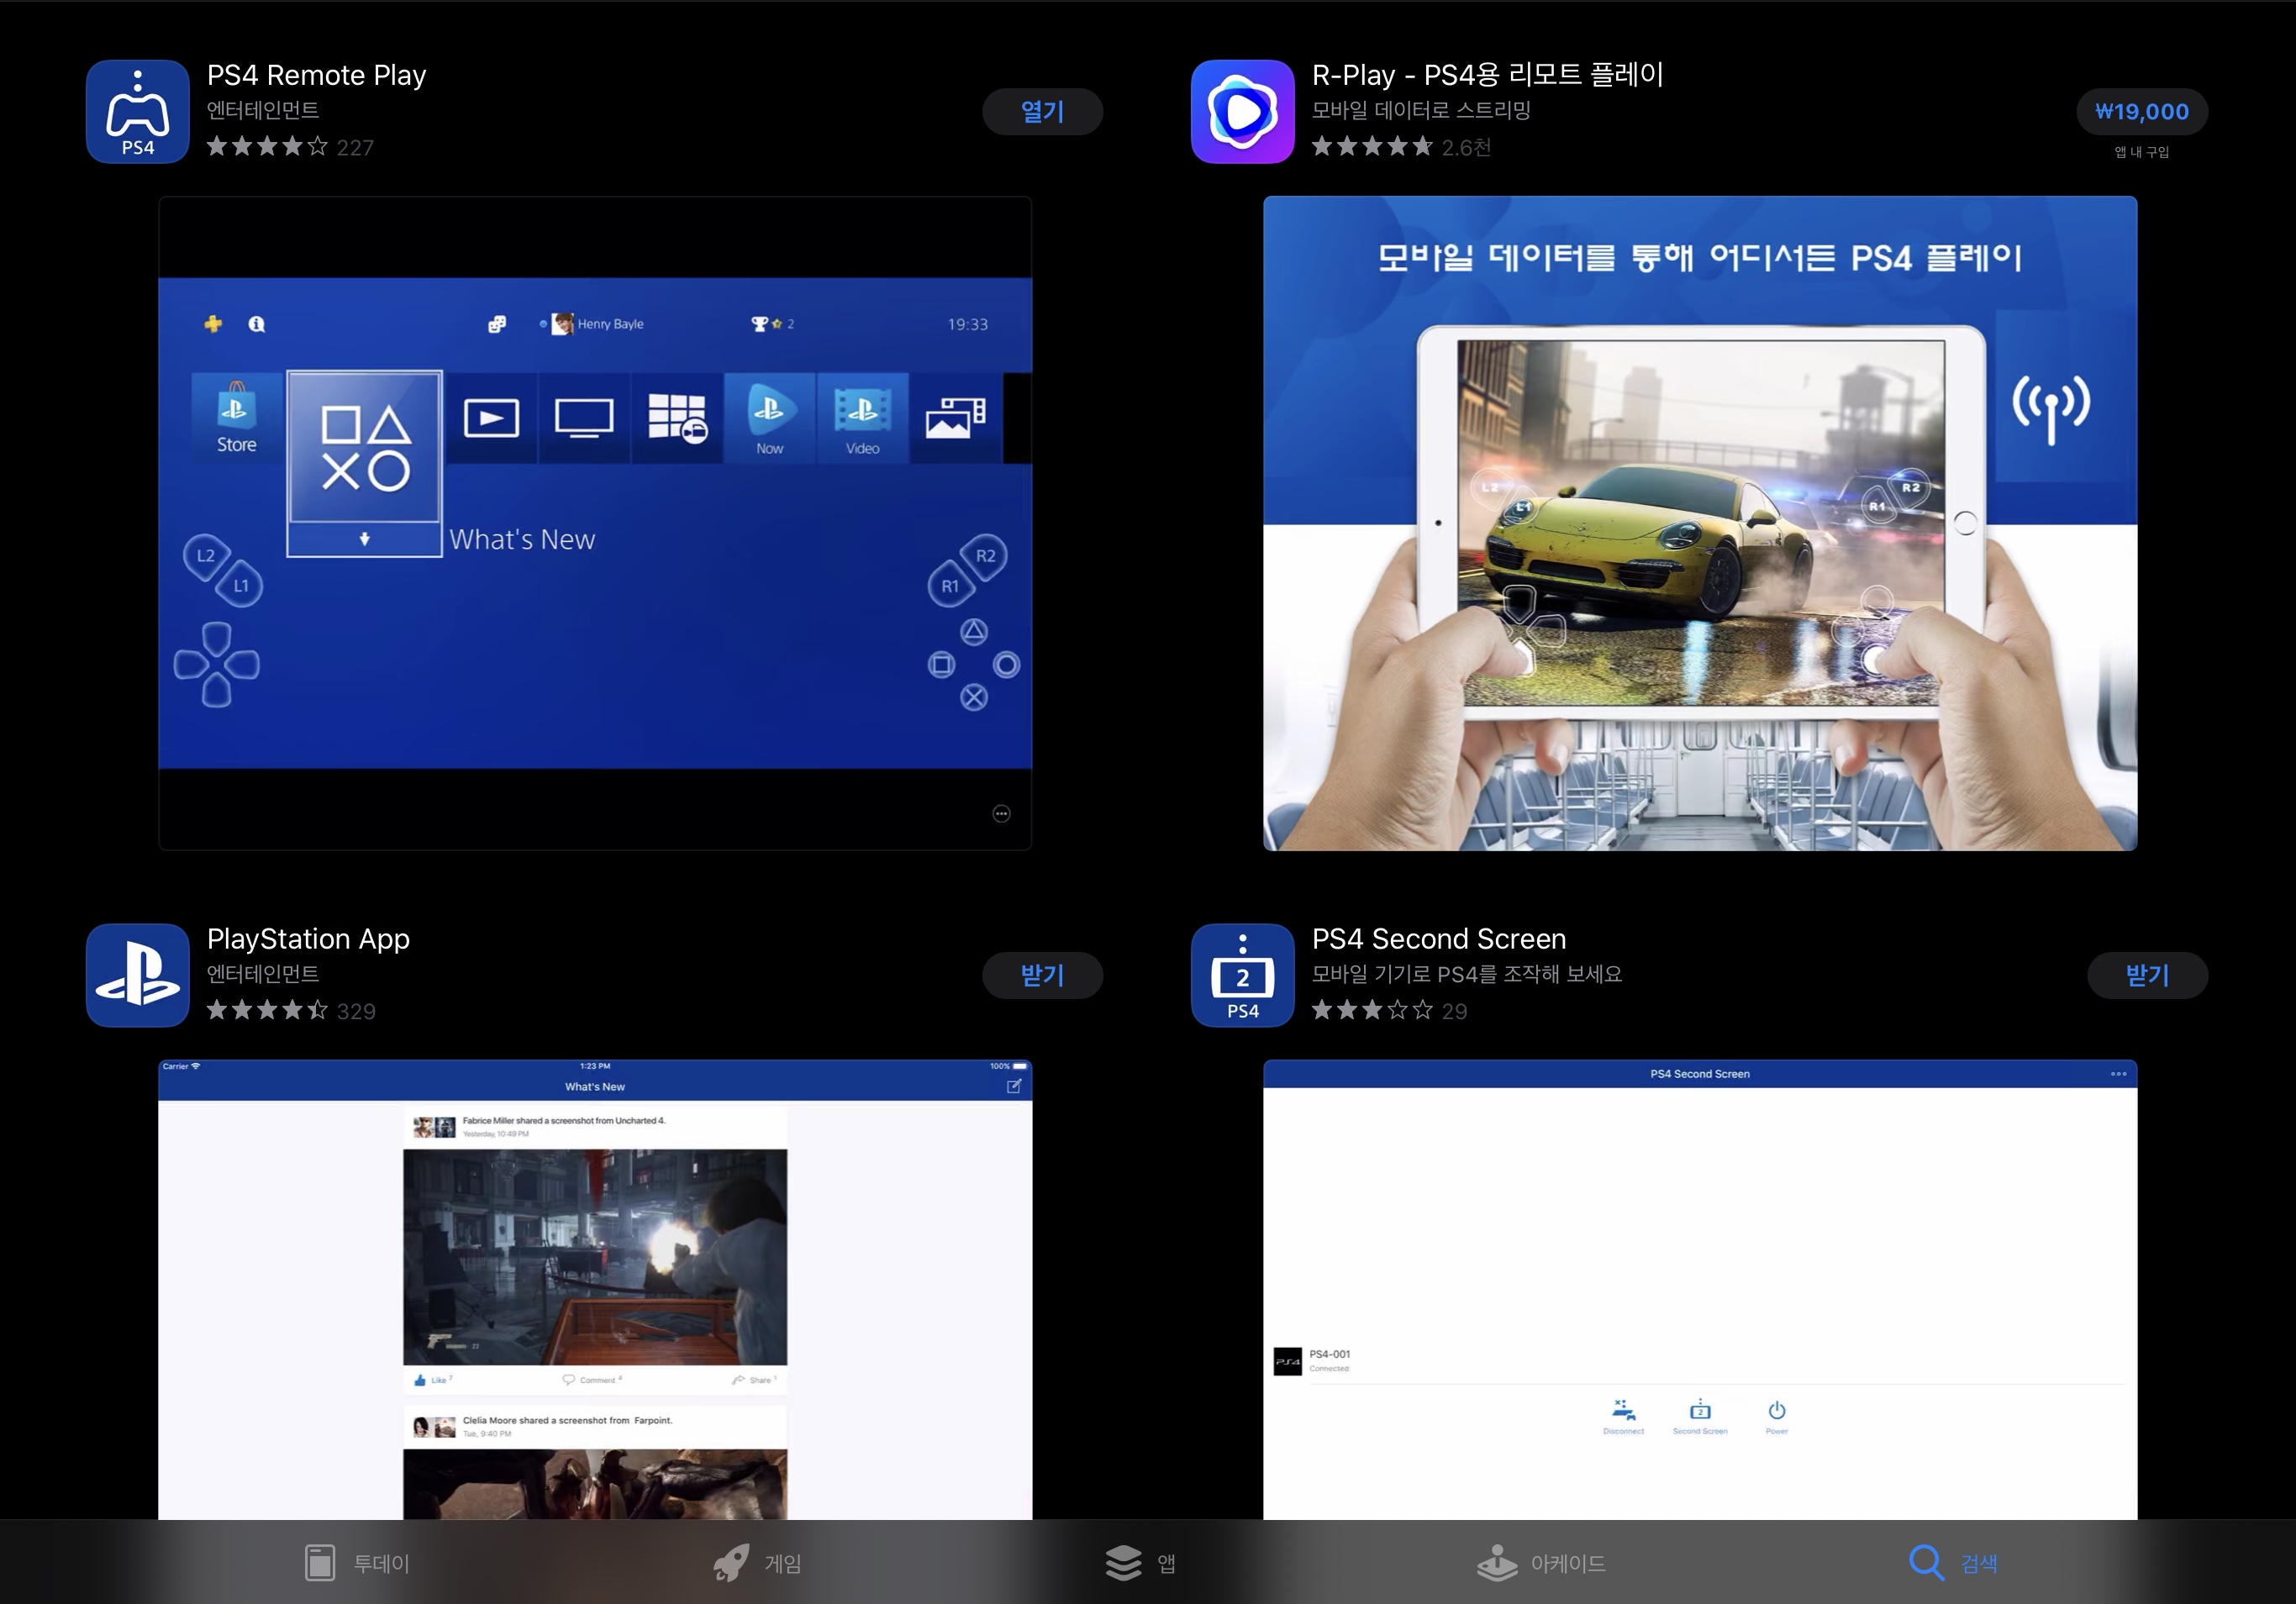Click the R2 button overlay in the Remote Play screenshot
This screenshot has height=1604, width=2296.
tap(985, 556)
